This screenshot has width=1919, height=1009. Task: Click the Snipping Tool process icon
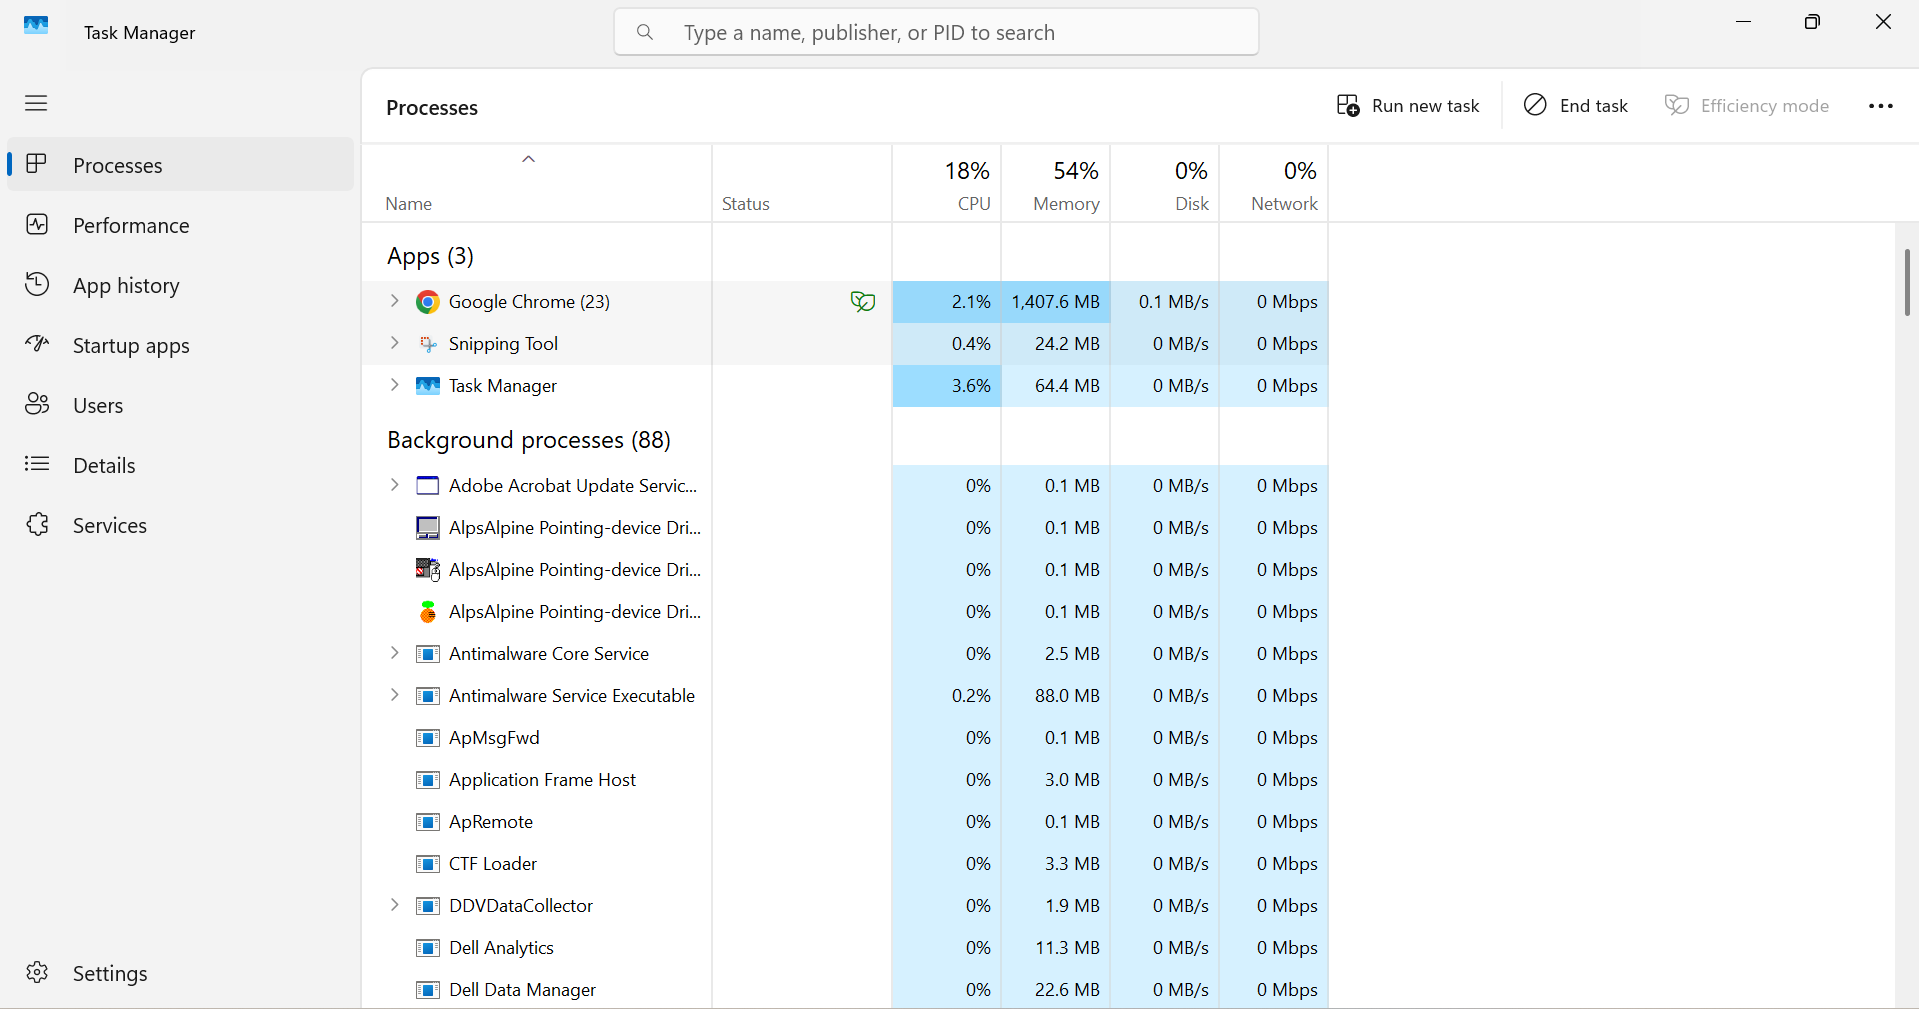click(428, 344)
